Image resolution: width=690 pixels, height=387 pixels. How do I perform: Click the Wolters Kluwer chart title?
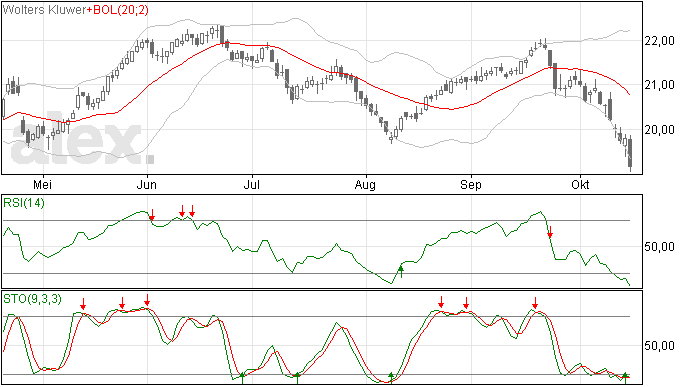point(44,10)
